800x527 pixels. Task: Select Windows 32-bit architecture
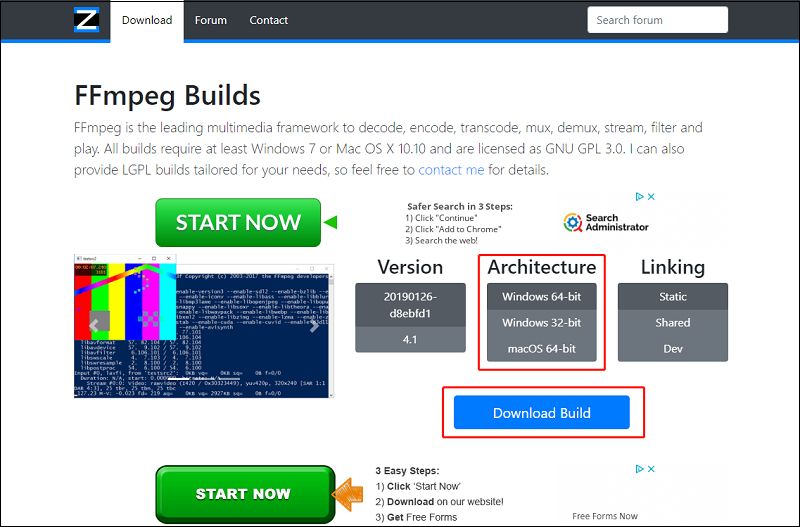point(541,322)
